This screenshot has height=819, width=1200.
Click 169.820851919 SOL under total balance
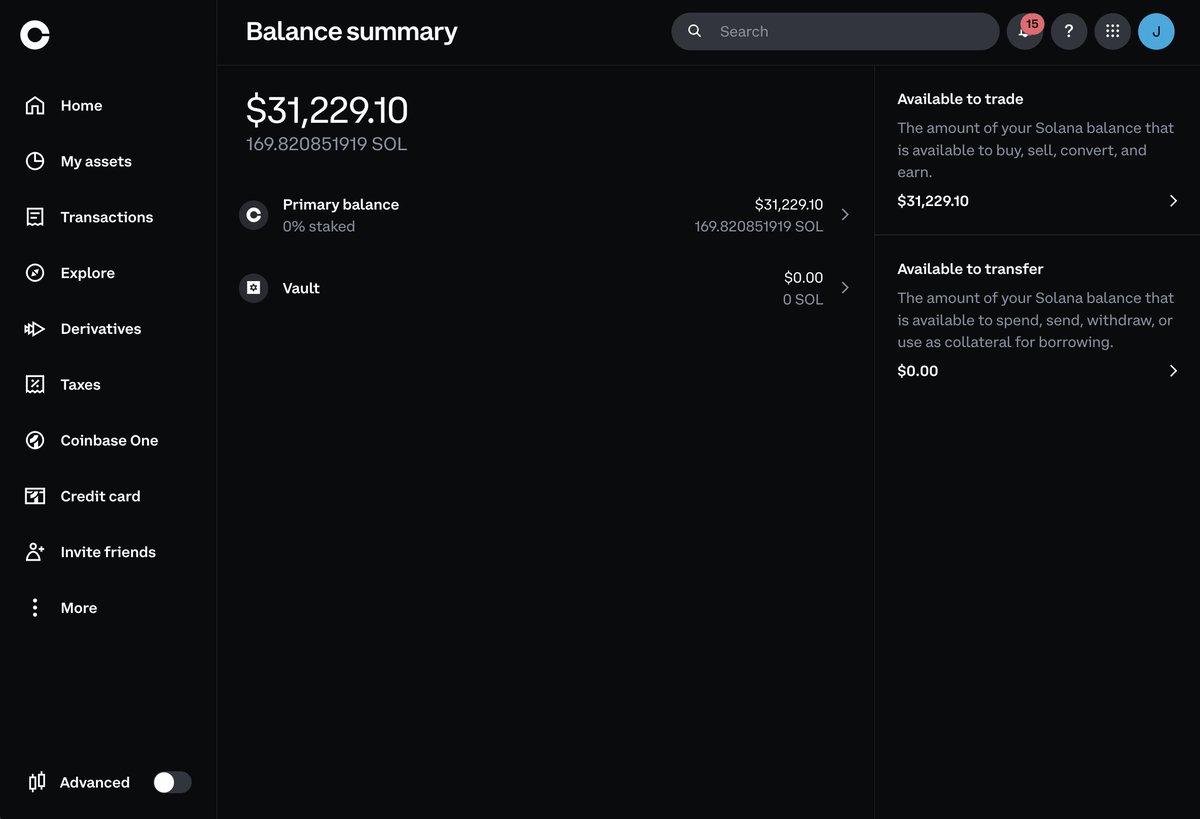coord(327,144)
